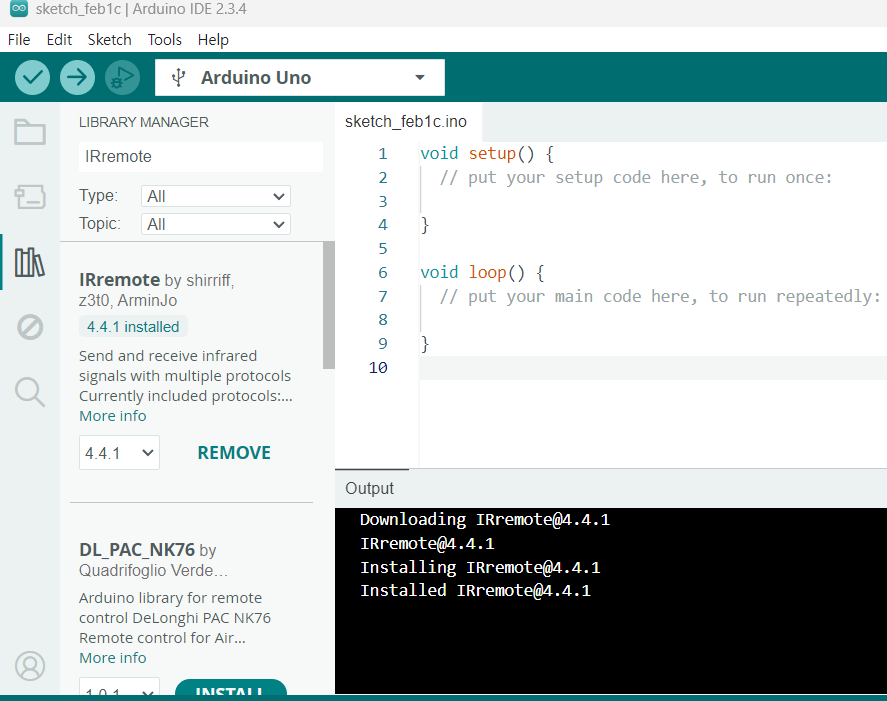This screenshot has height=701, width=887.
Task: Open the File menu
Action: [19, 40]
